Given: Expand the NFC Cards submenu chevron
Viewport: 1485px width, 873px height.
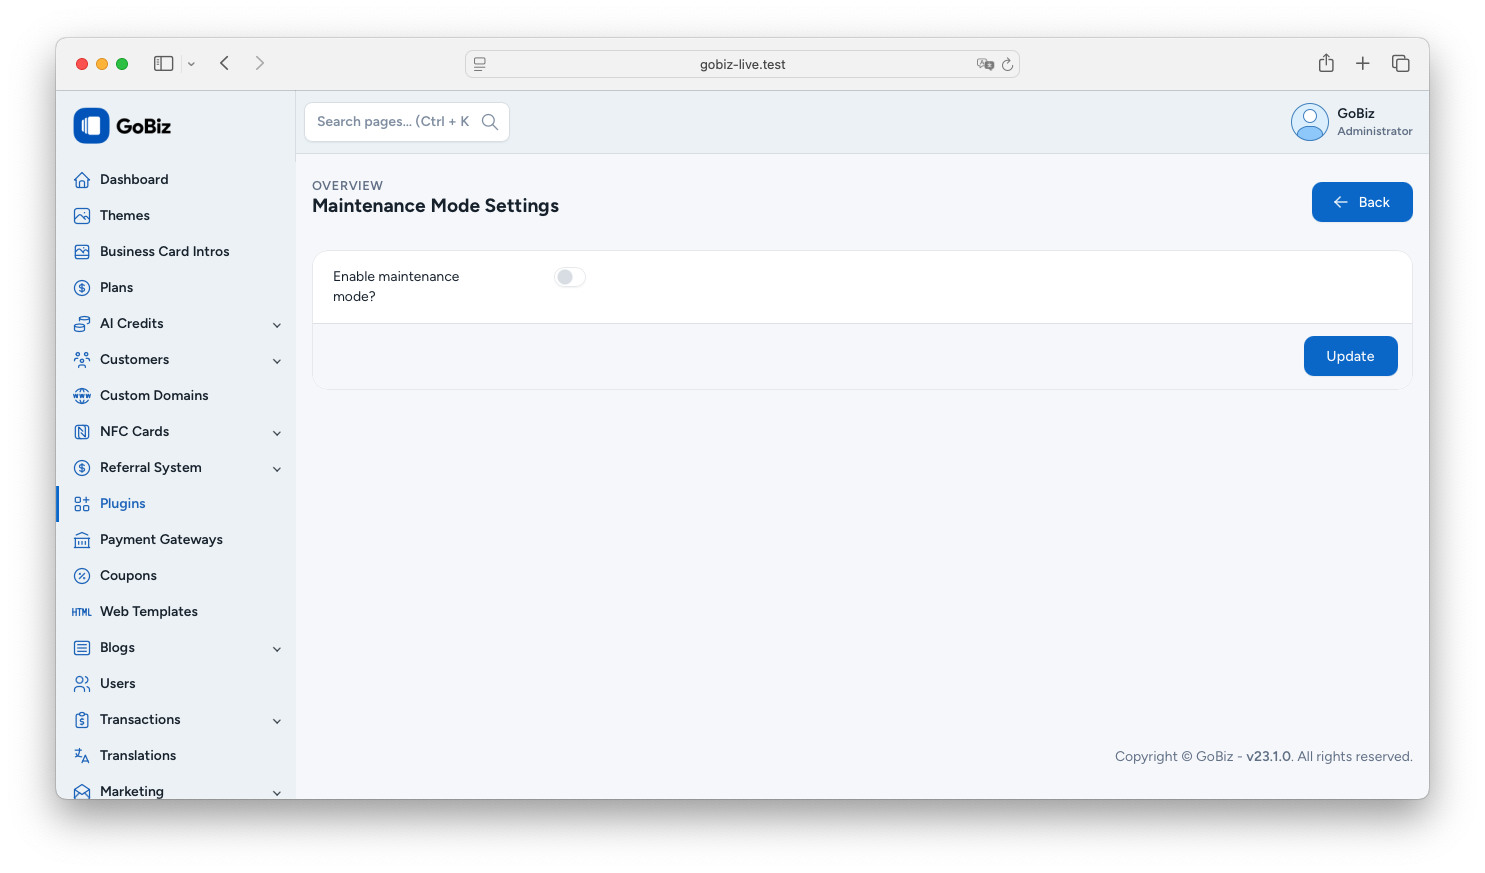Looking at the screenshot, I should tap(277, 433).
